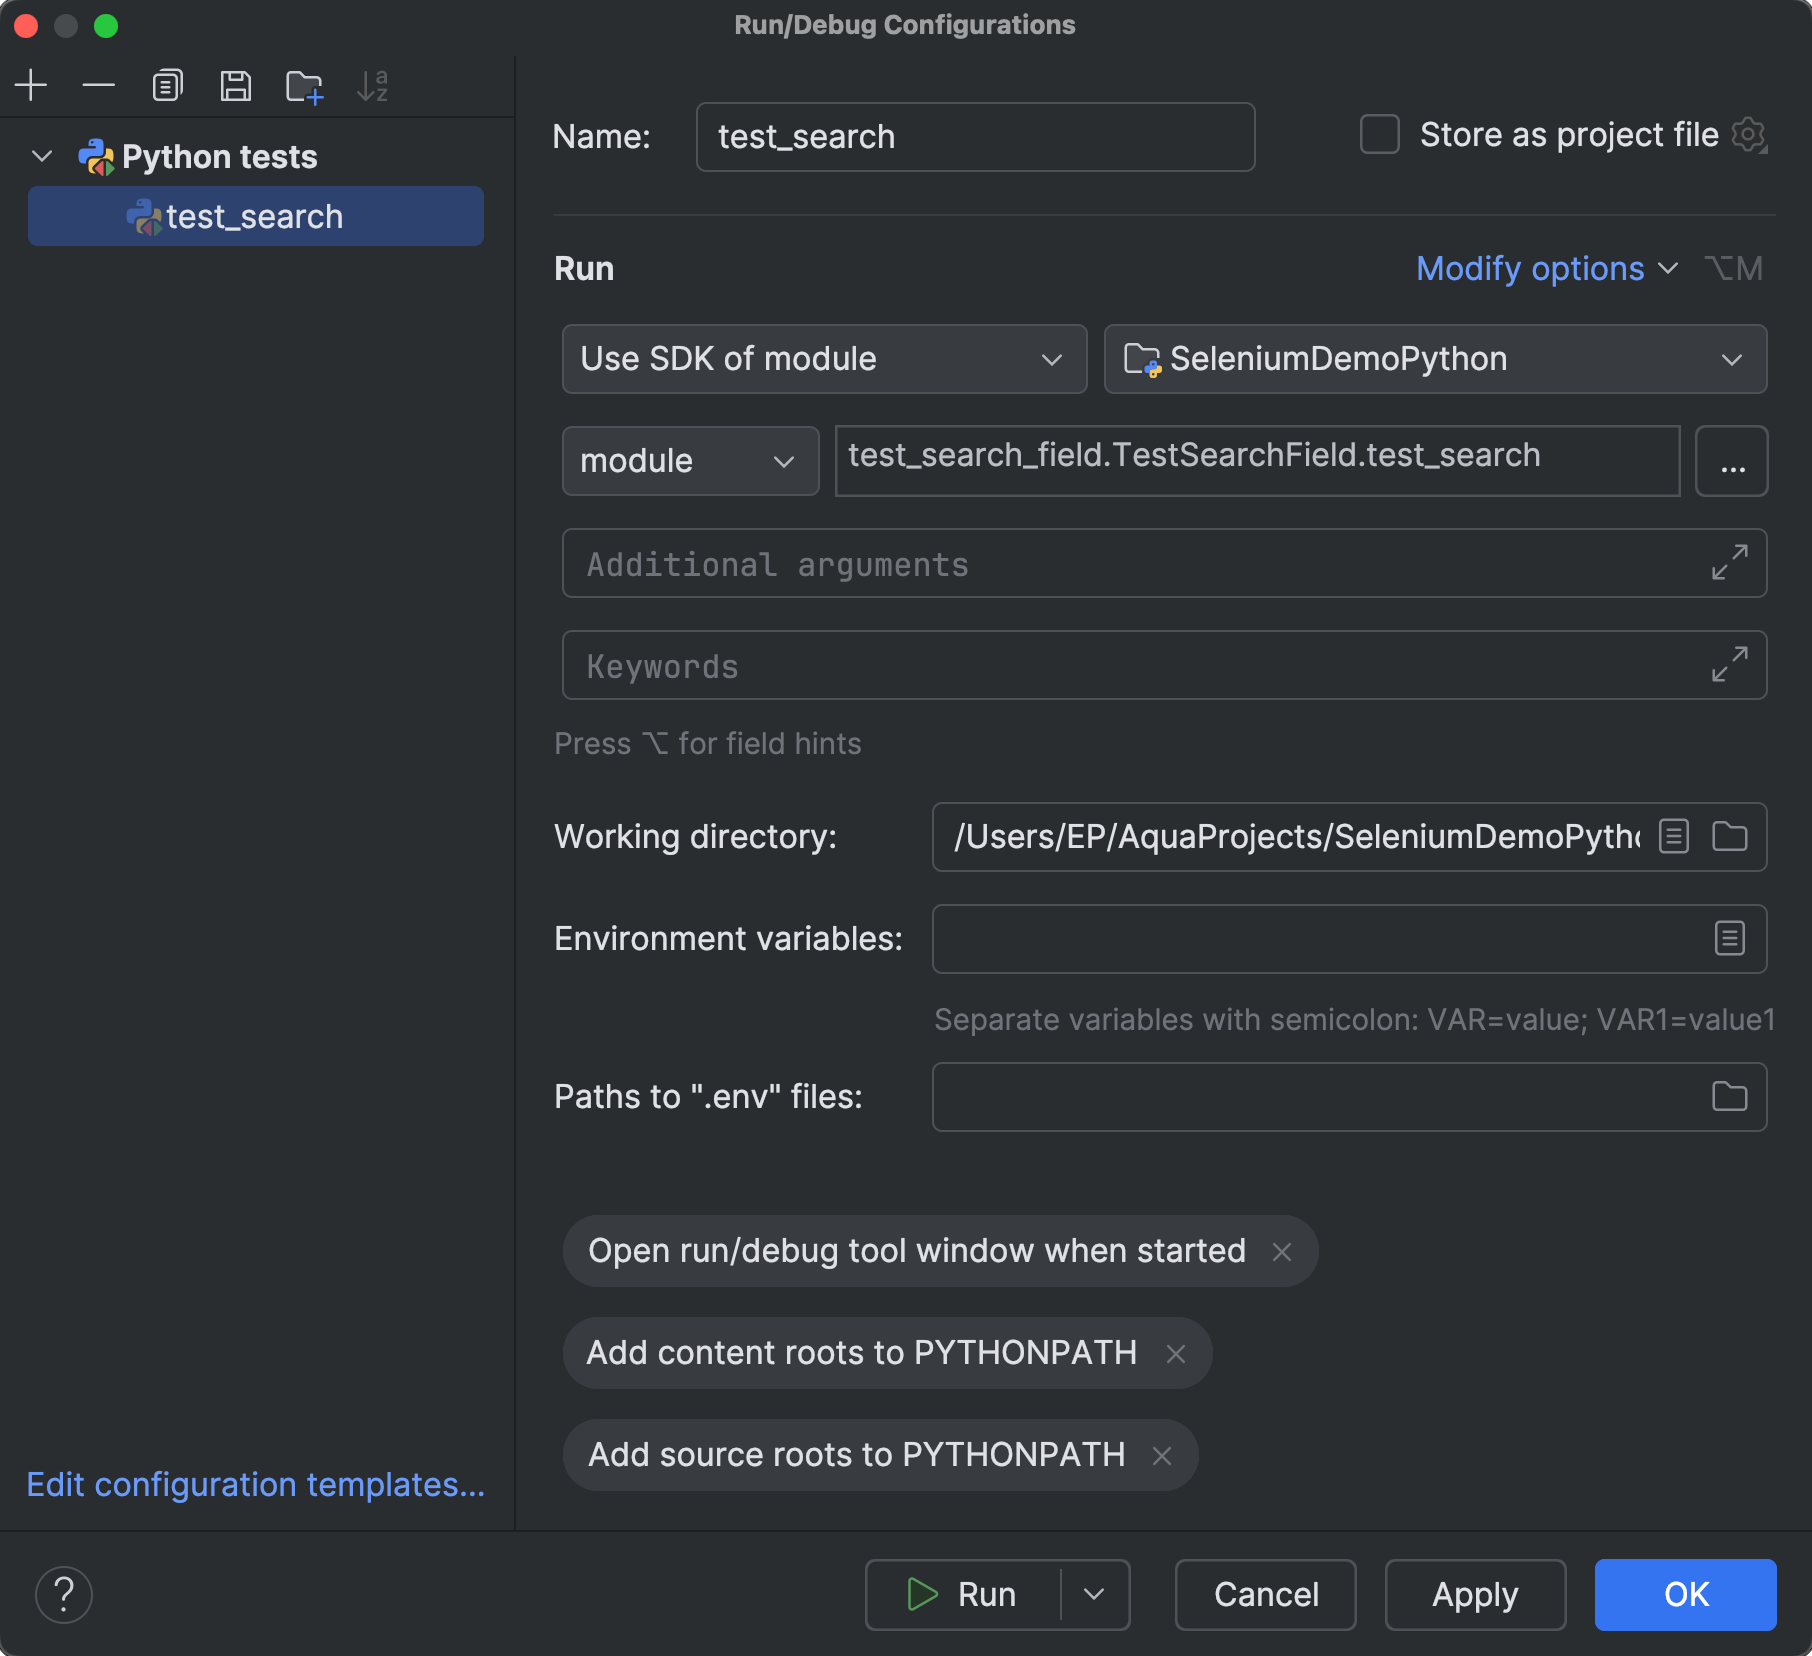
Task: Expand the Keywords field editor
Action: 1729,664
